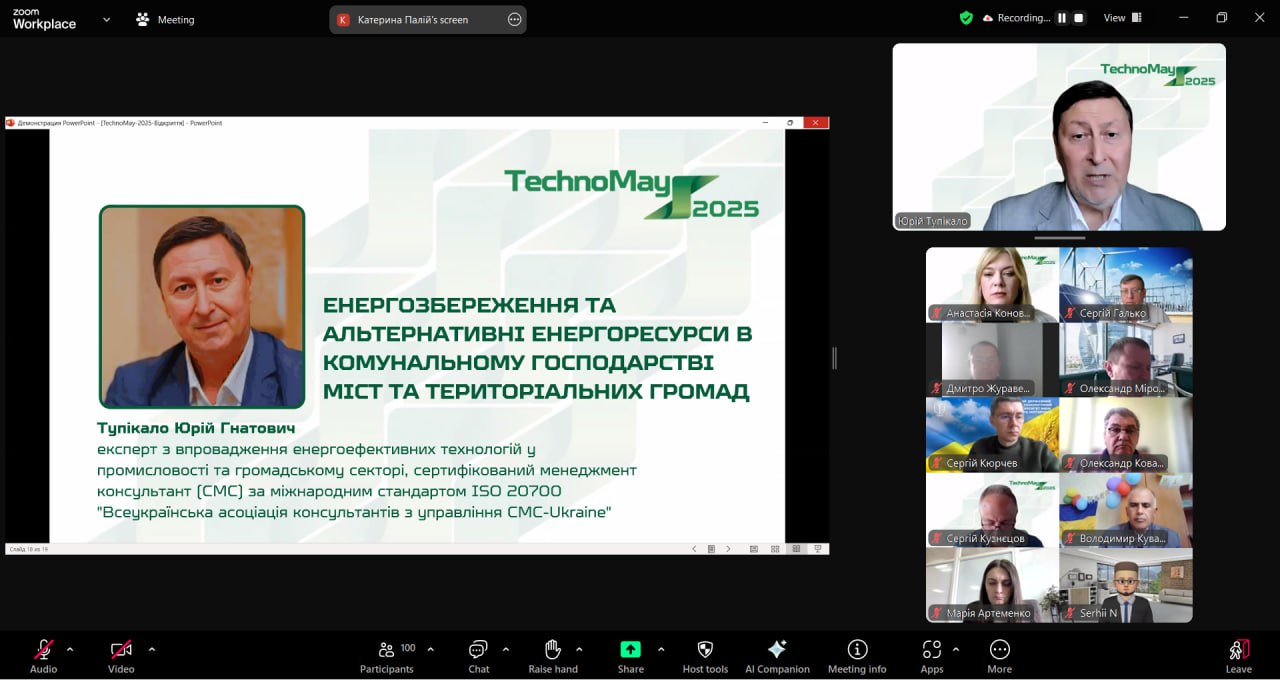Select Юрій Тупікало speaker video tile
The width and height of the screenshot is (1280, 680).
point(1059,137)
